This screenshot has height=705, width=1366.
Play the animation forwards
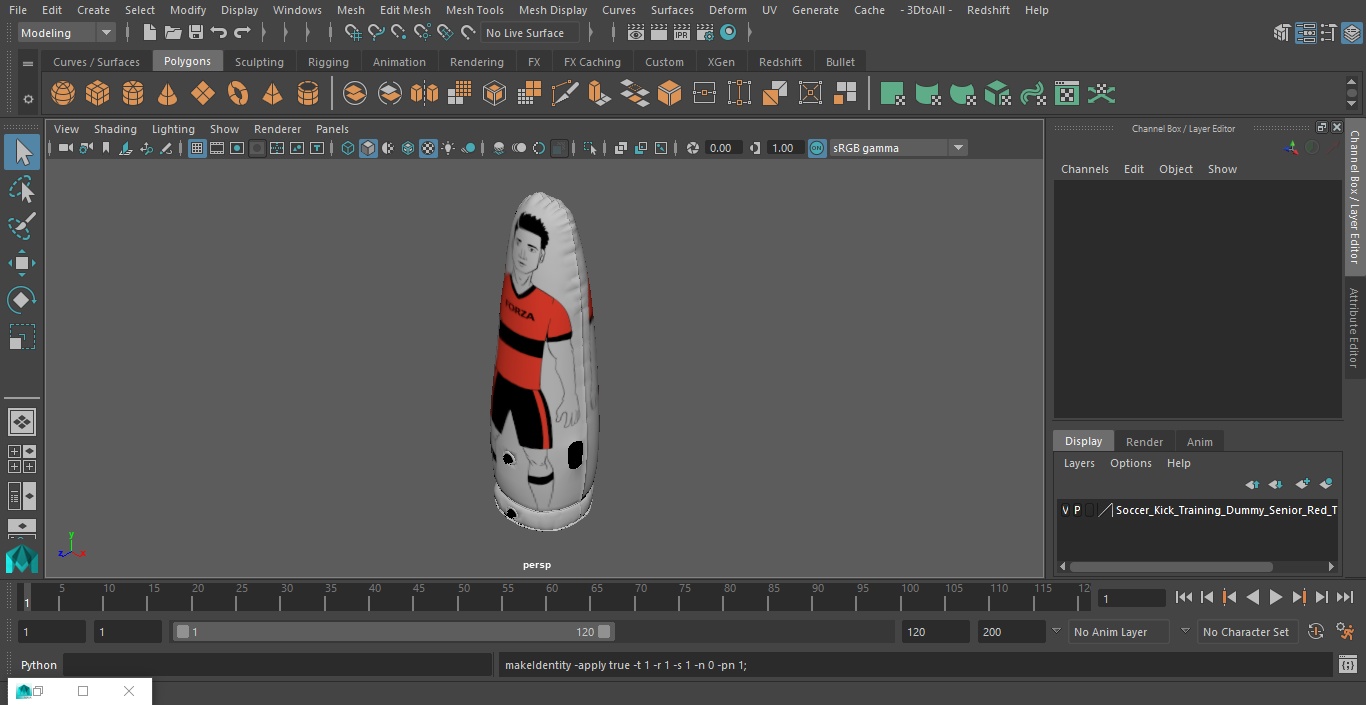1276,597
